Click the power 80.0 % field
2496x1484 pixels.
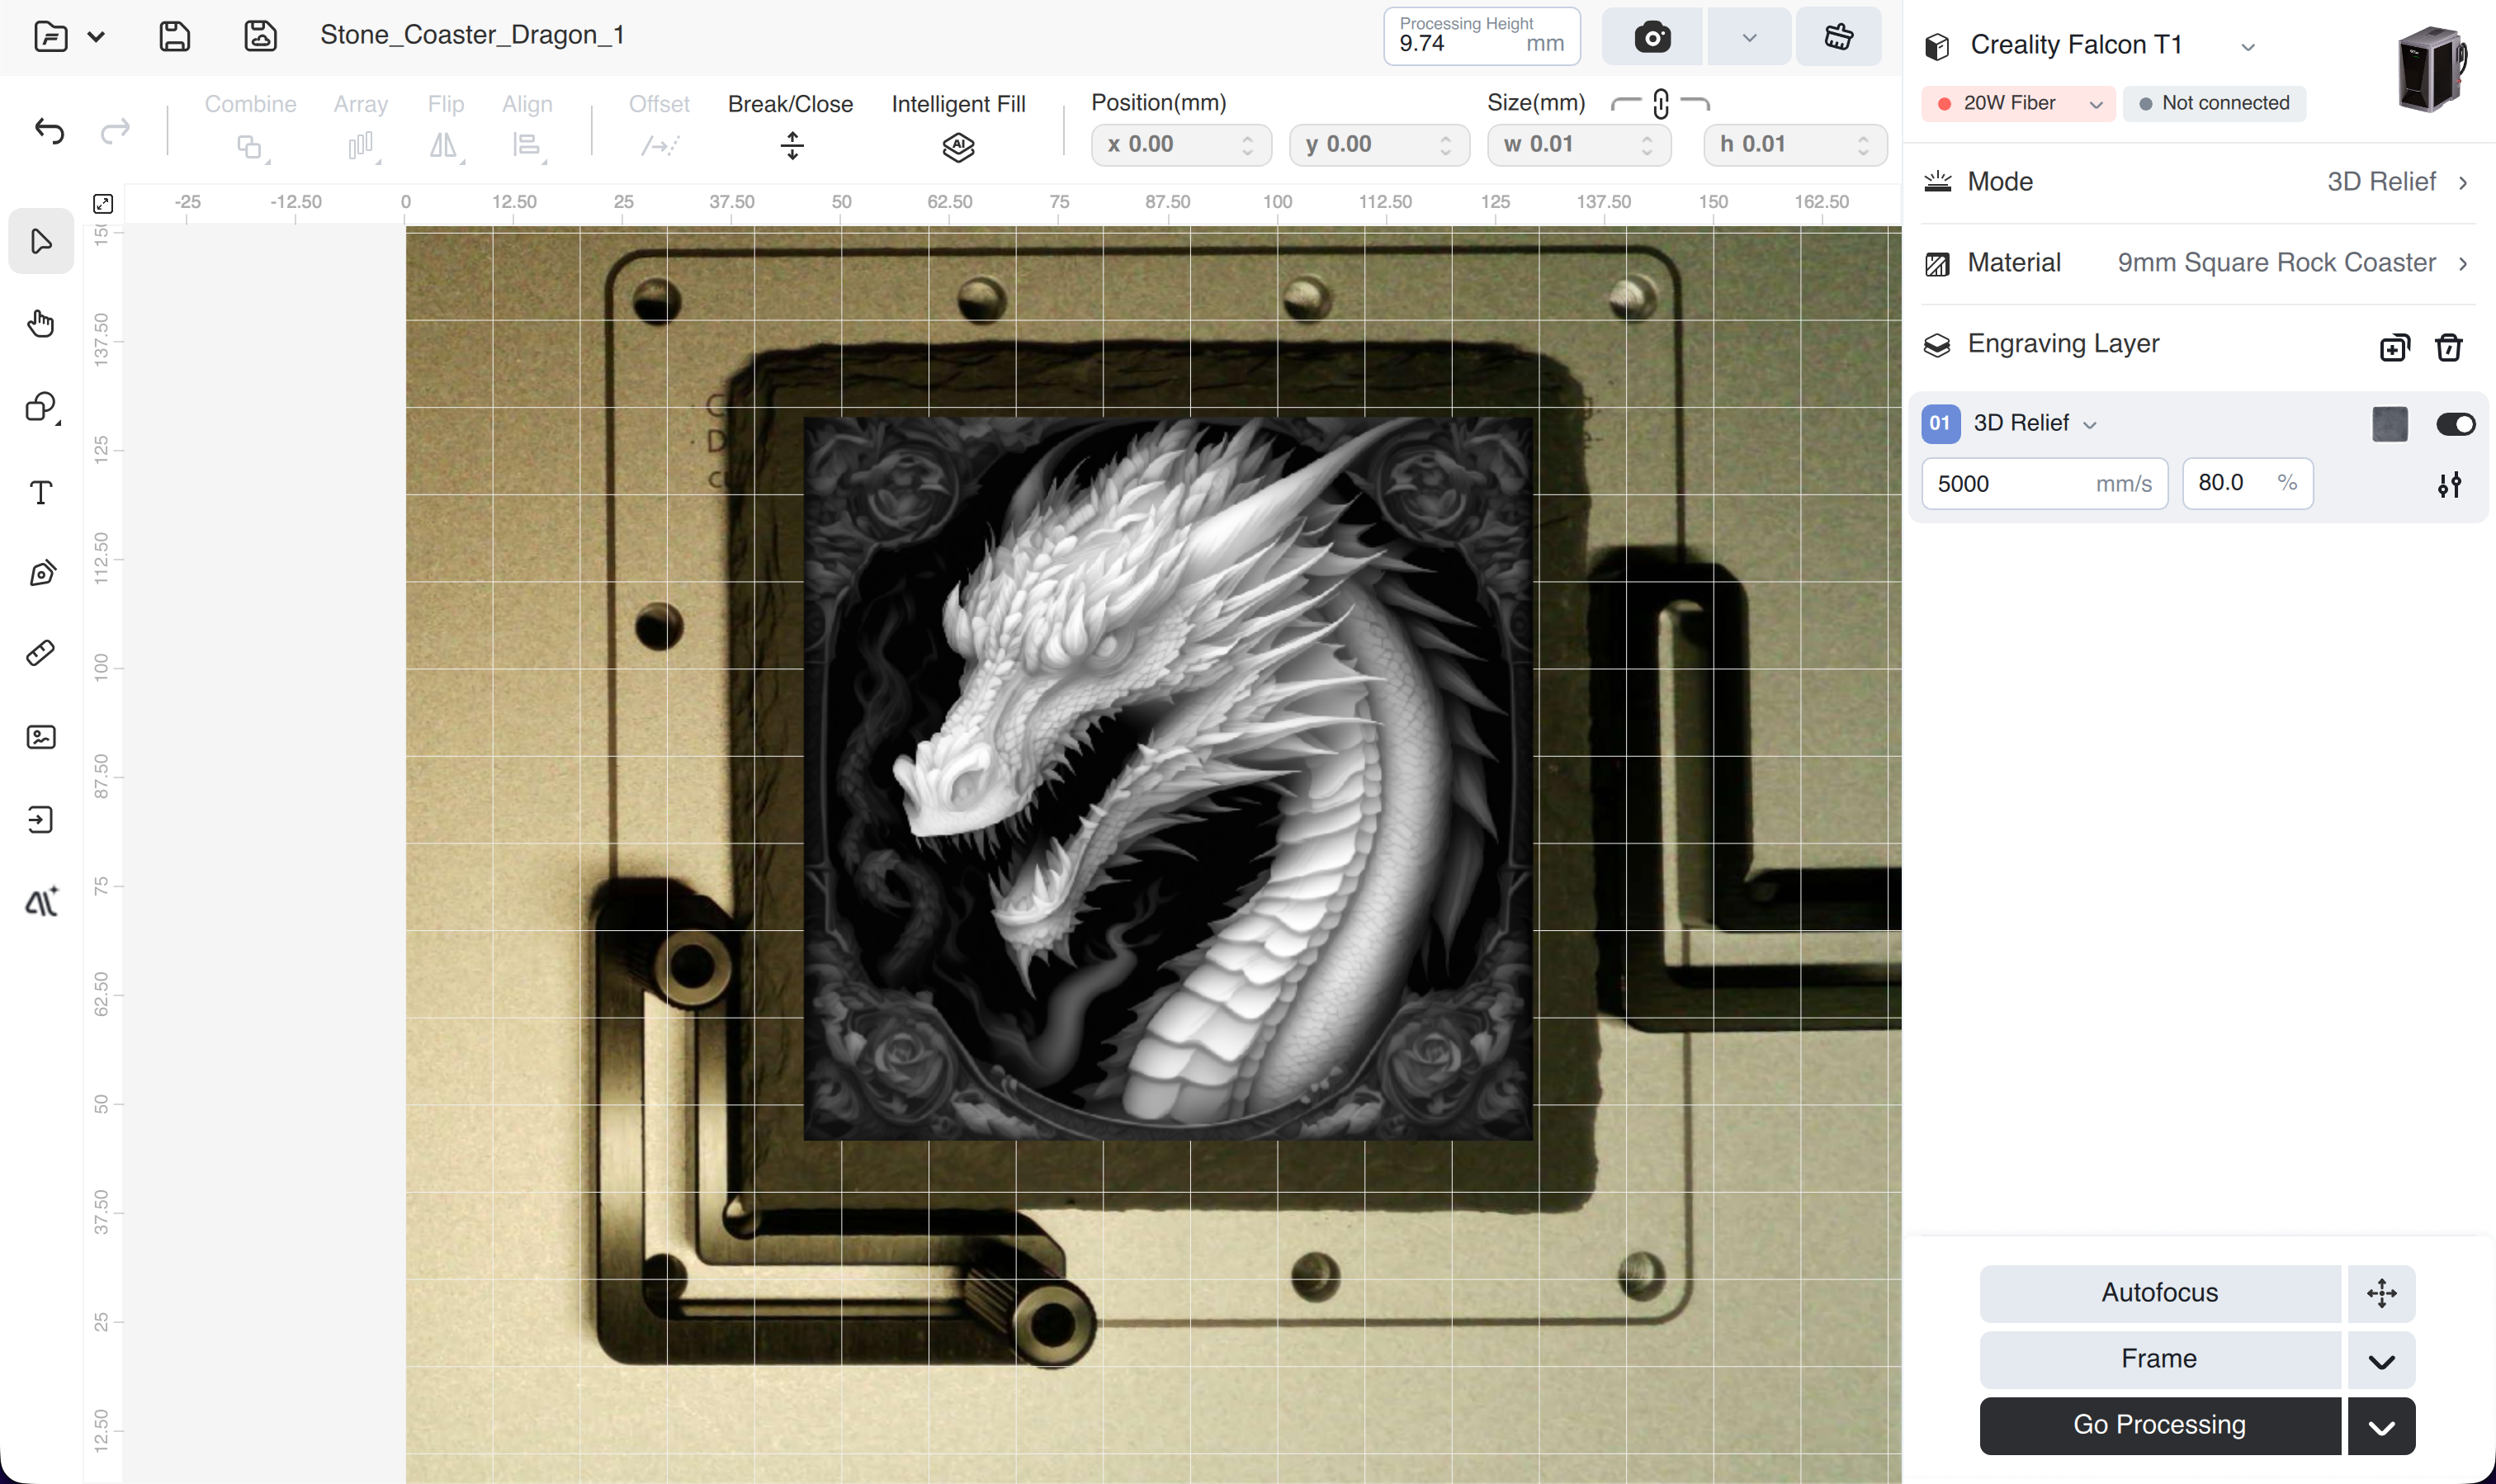pyautogui.click(x=2247, y=484)
